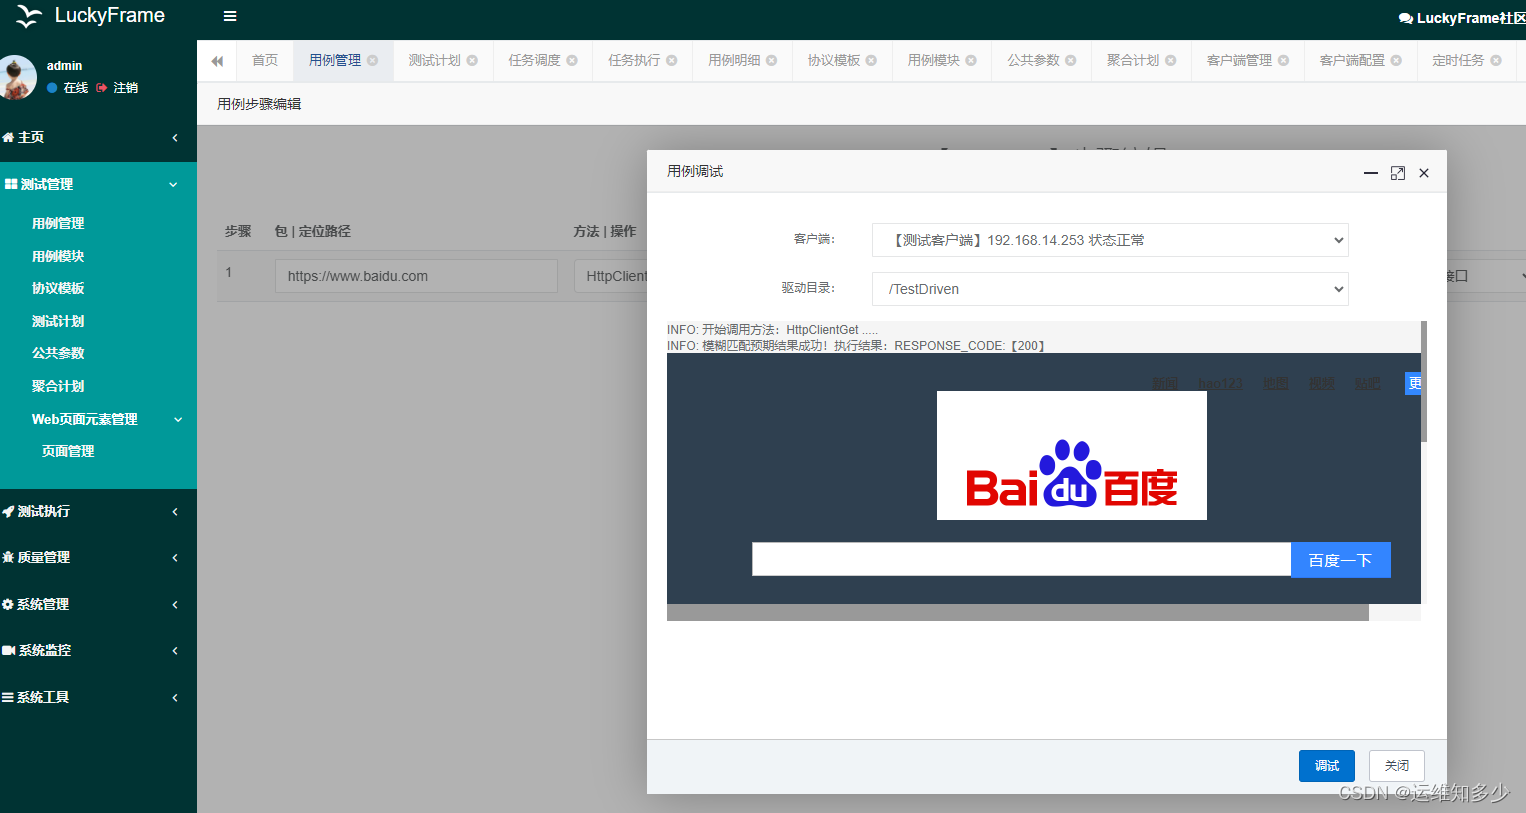Switch to the 客户端管理 tab
The image size is (1526, 813).
coord(1239,60)
